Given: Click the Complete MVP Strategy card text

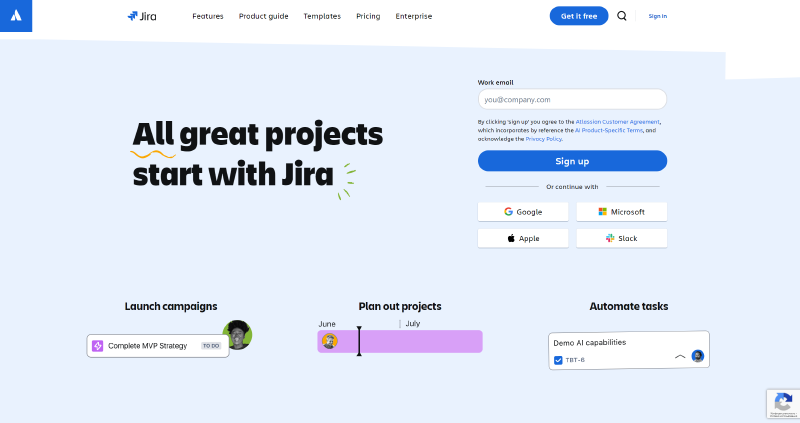Looking at the screenshot, I should click(147, 346).
